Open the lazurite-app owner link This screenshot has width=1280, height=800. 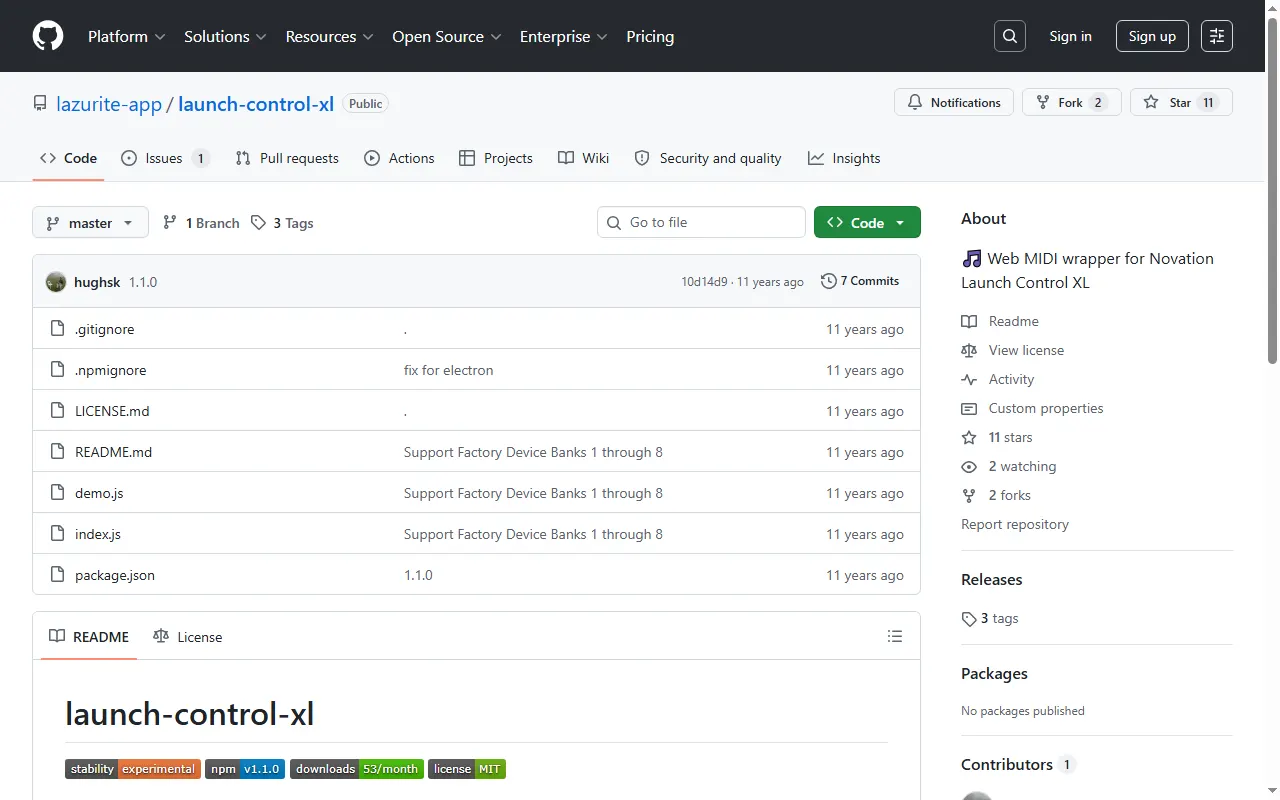109,104
